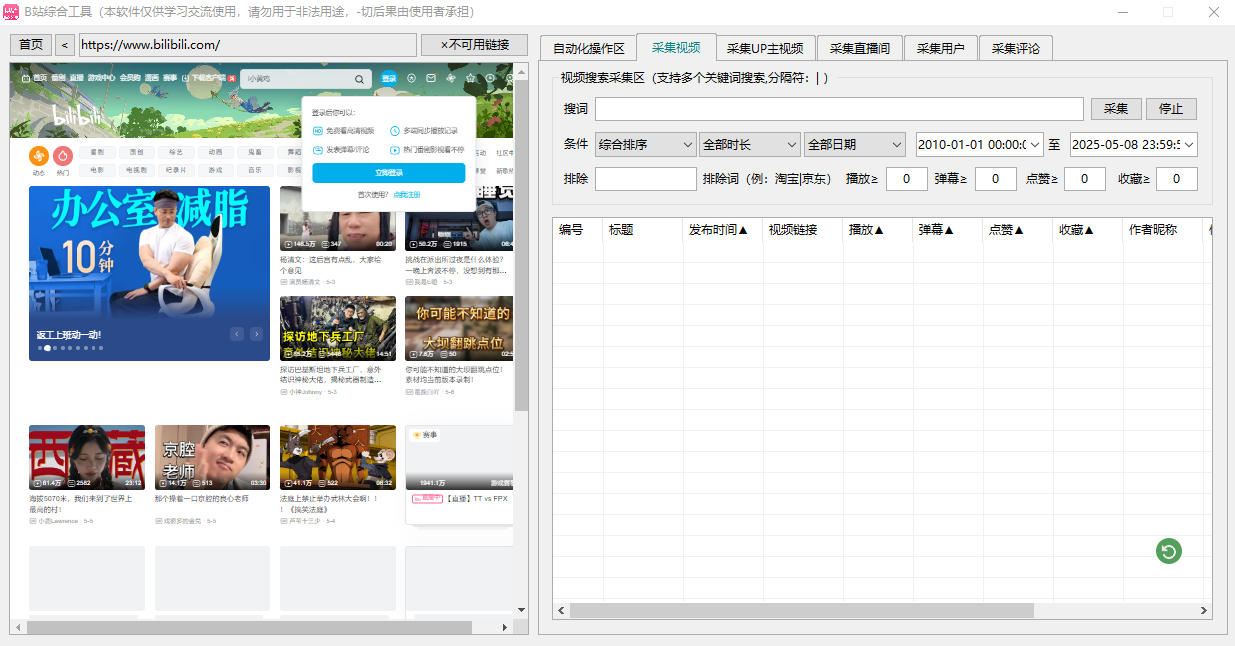Click the blue 登录 avatar icon

tap(390, 78)
